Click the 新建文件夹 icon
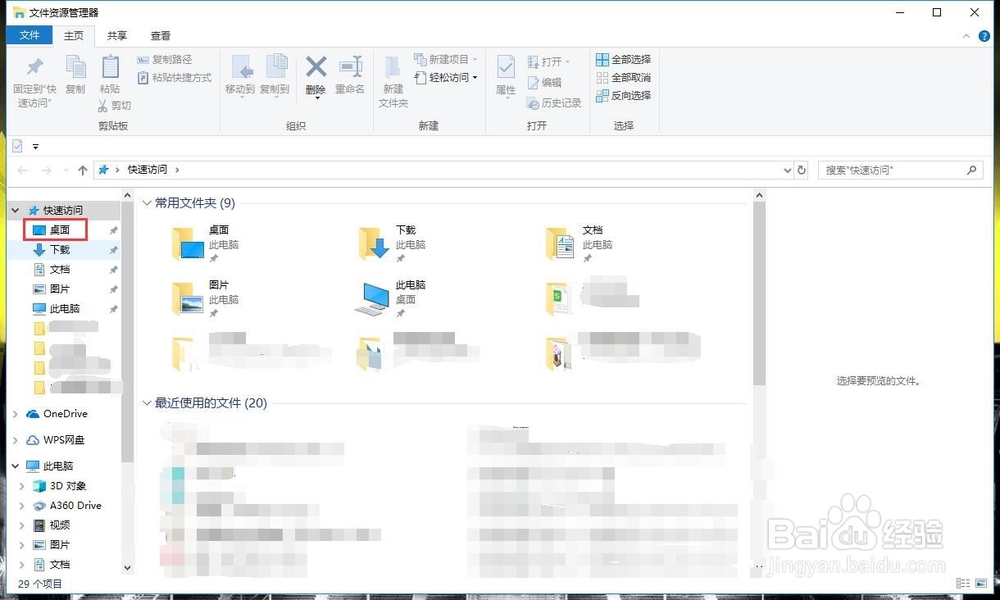This screenshot has height=600, width=1000. tap(392, 68)
